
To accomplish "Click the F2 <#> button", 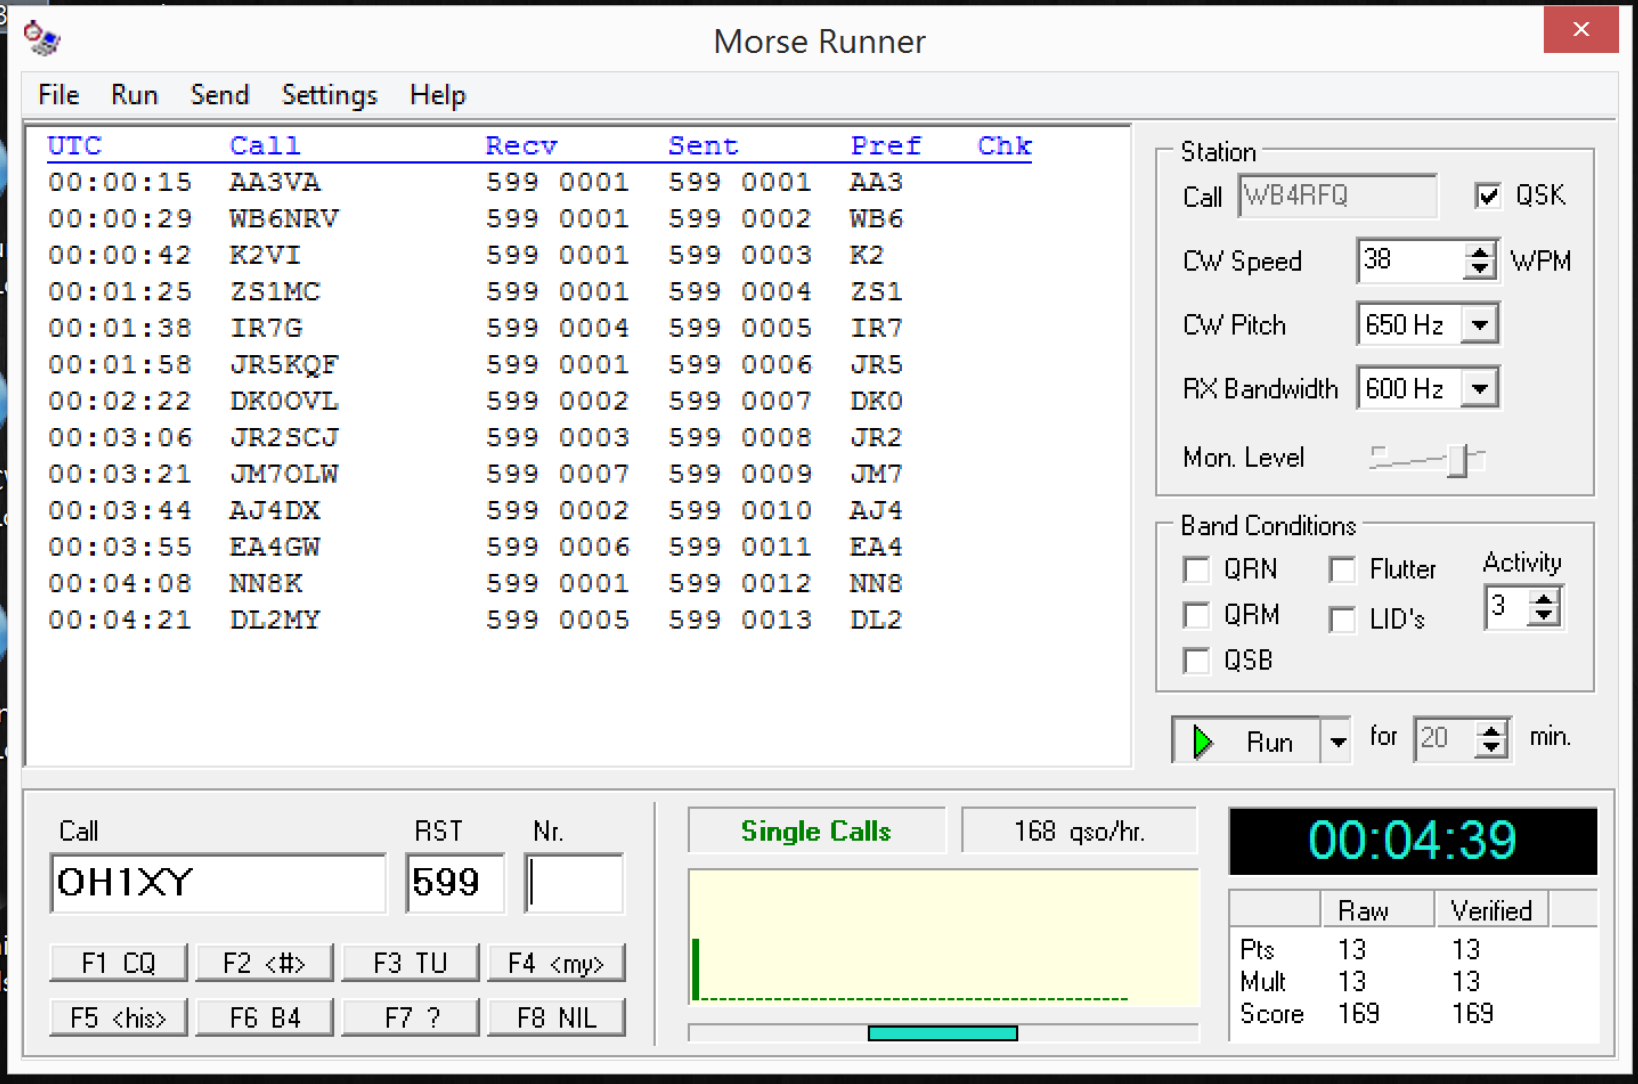I will tap(264, 963).
